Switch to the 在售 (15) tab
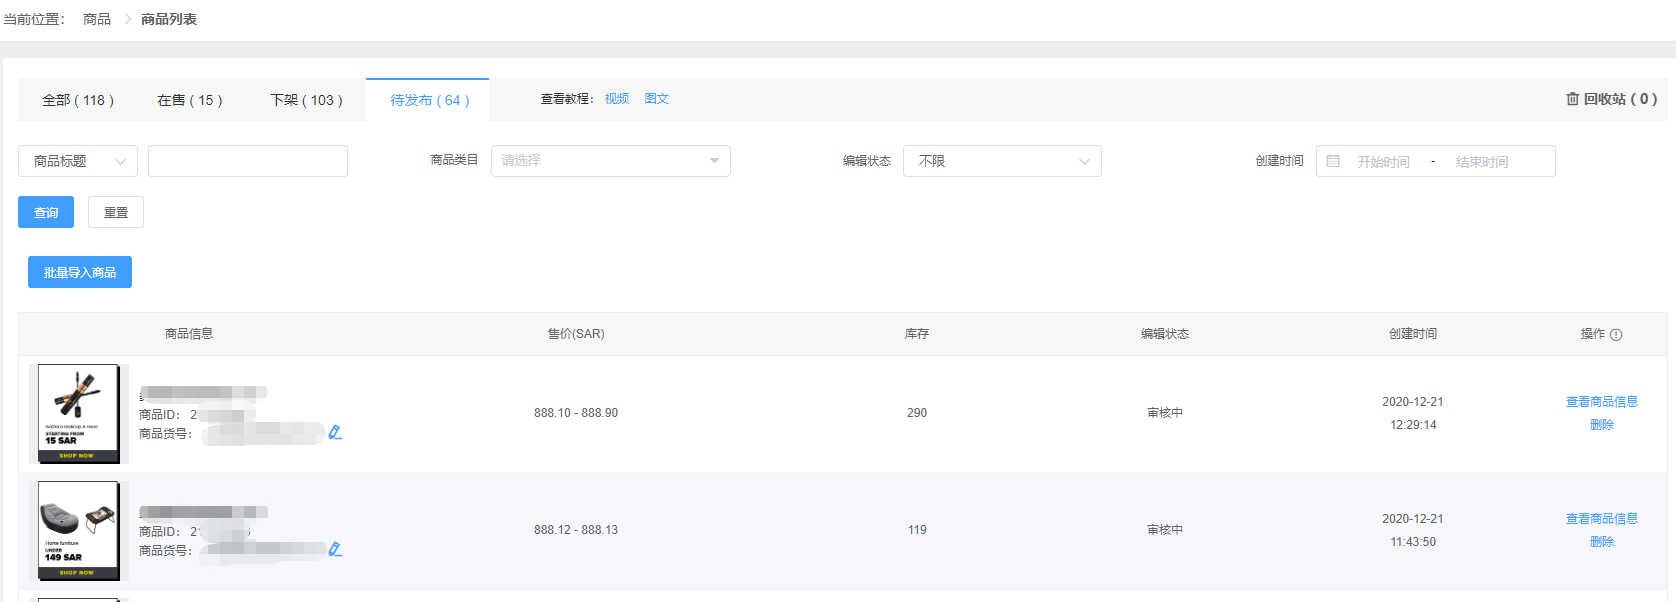 (x=190, y=100)
